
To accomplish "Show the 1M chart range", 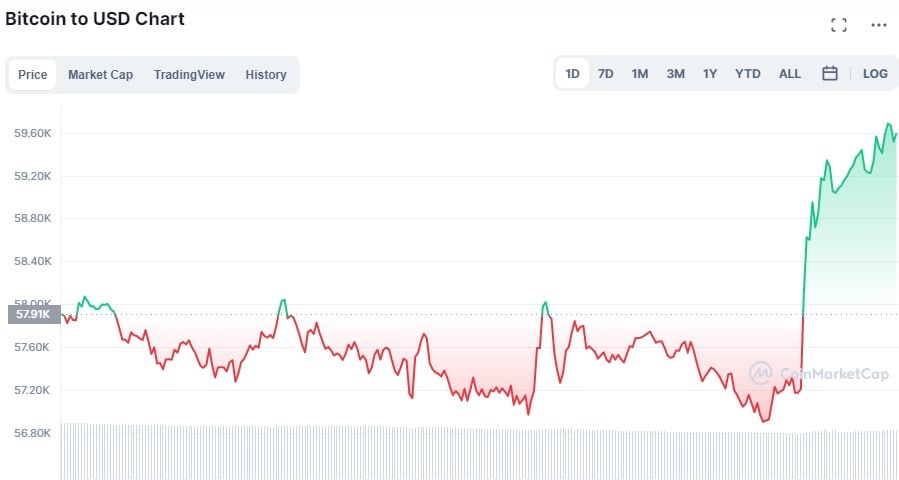I will point(640,74).
